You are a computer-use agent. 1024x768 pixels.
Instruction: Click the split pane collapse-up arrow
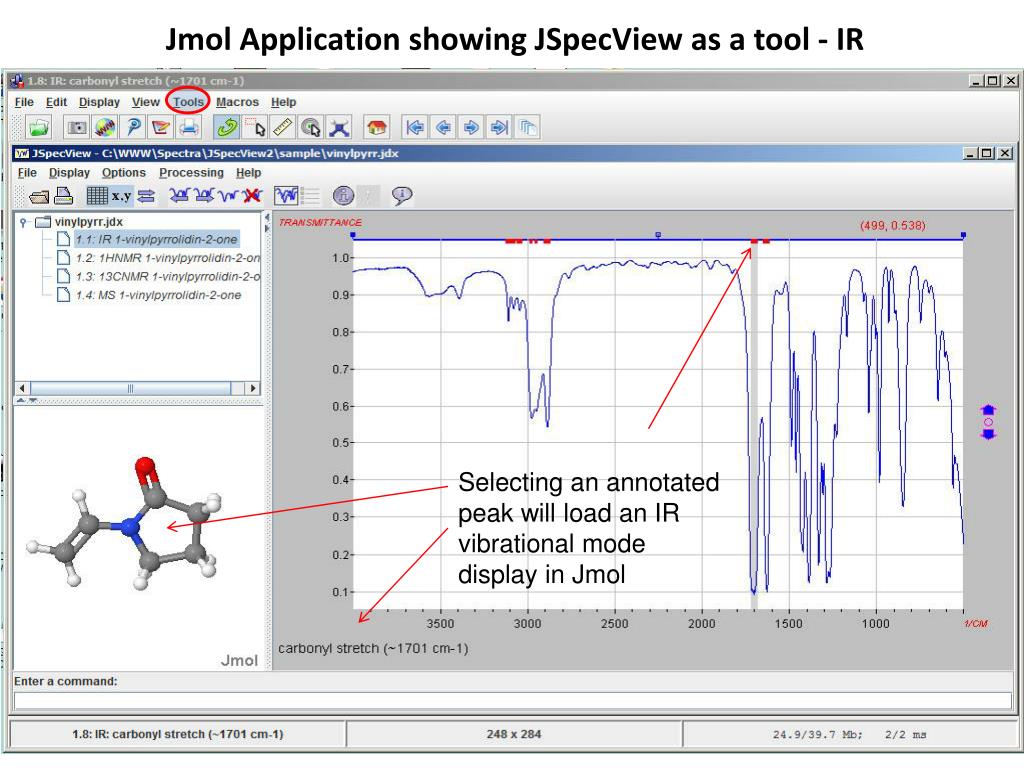click(x=21, y=400)
